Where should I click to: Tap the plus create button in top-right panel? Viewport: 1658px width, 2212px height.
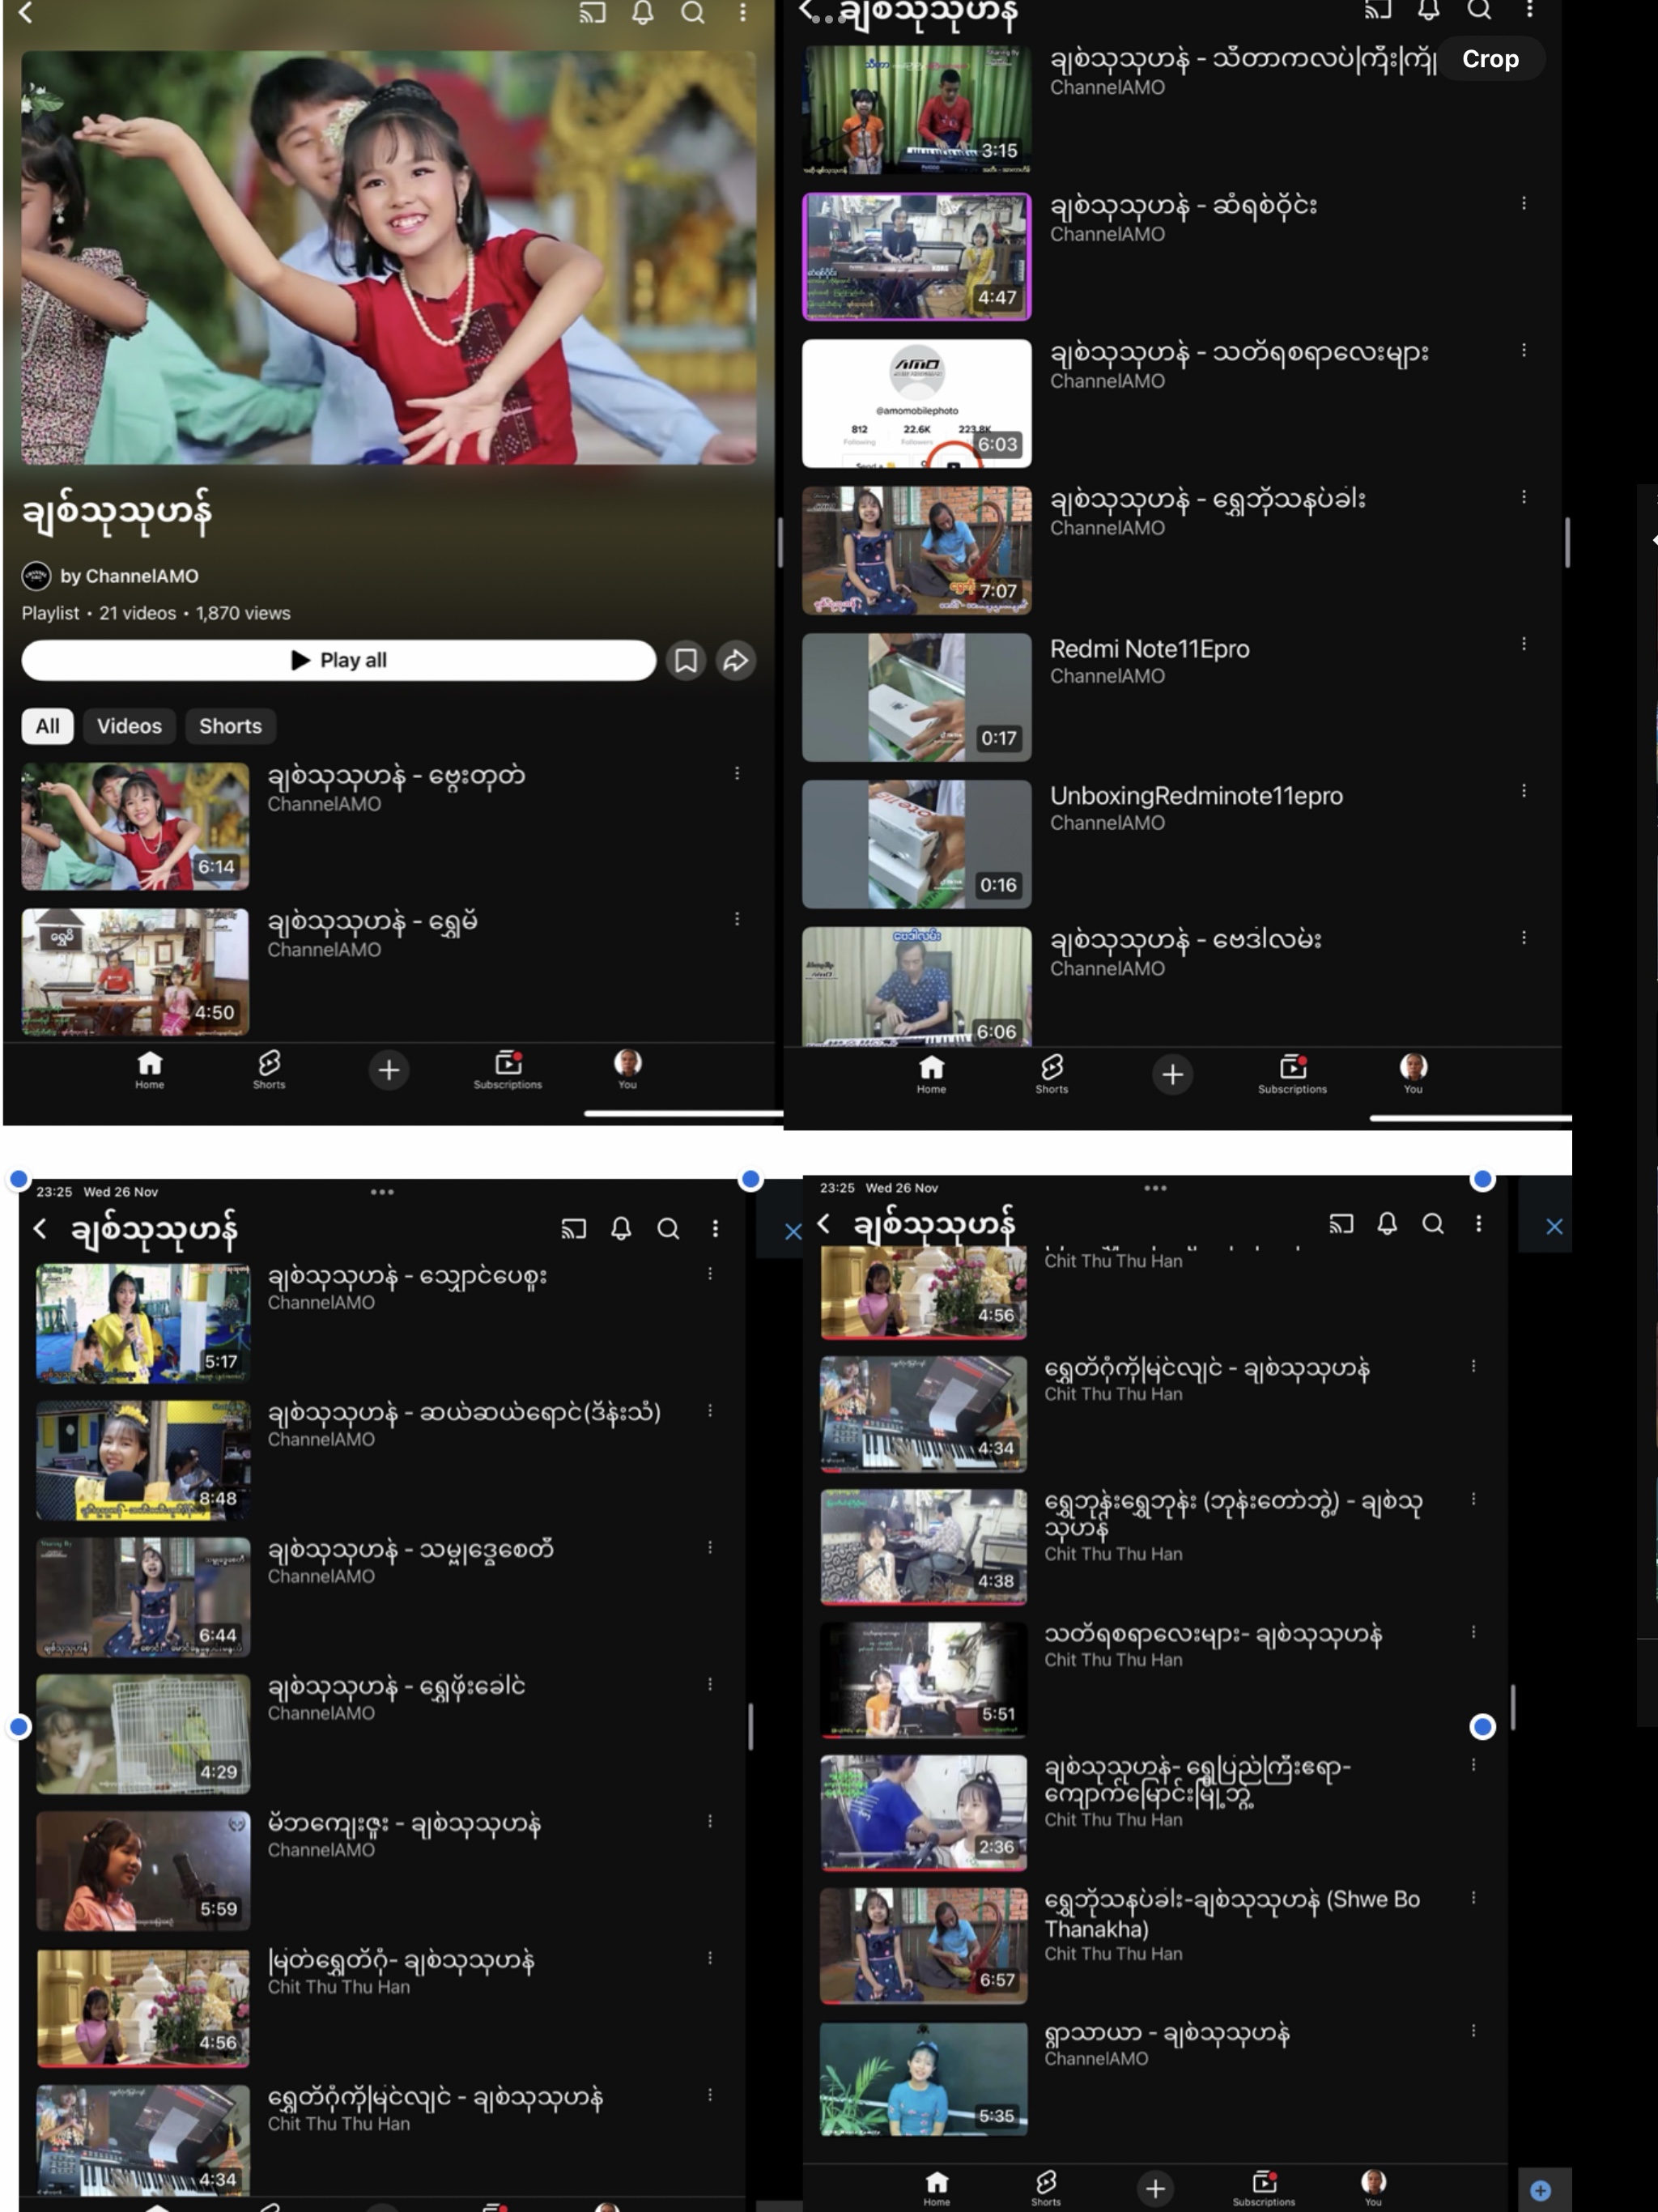coord(1173,1074)
